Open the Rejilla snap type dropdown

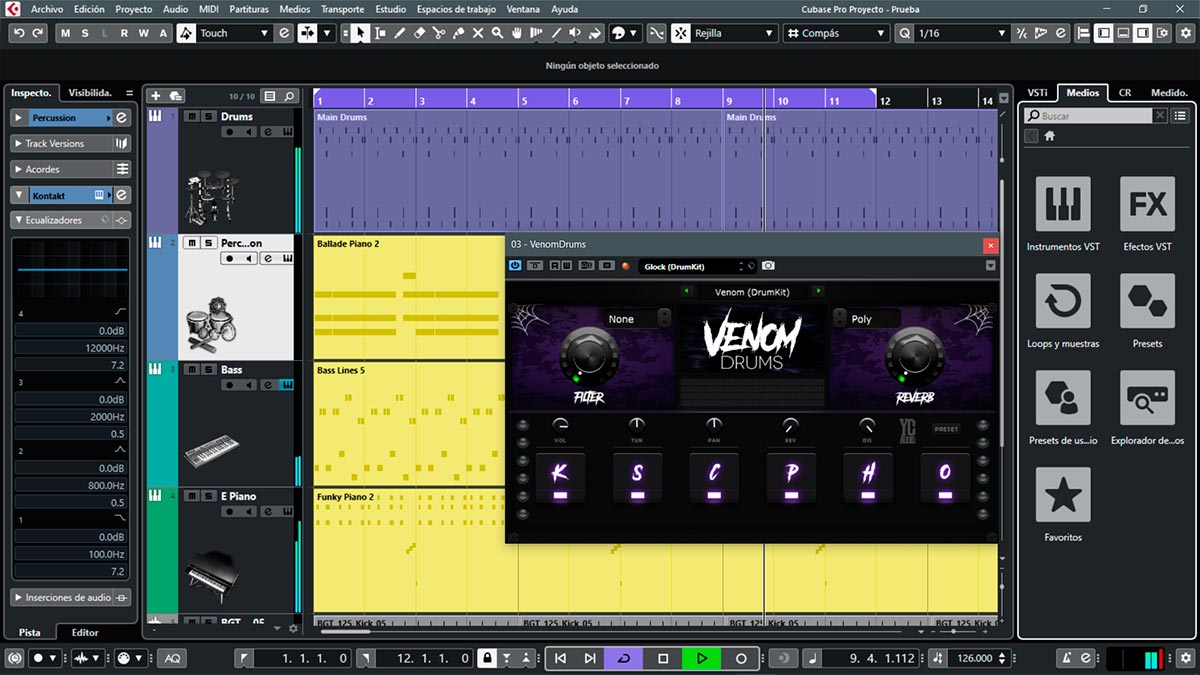pyautogui.click(x=734, y=33)
